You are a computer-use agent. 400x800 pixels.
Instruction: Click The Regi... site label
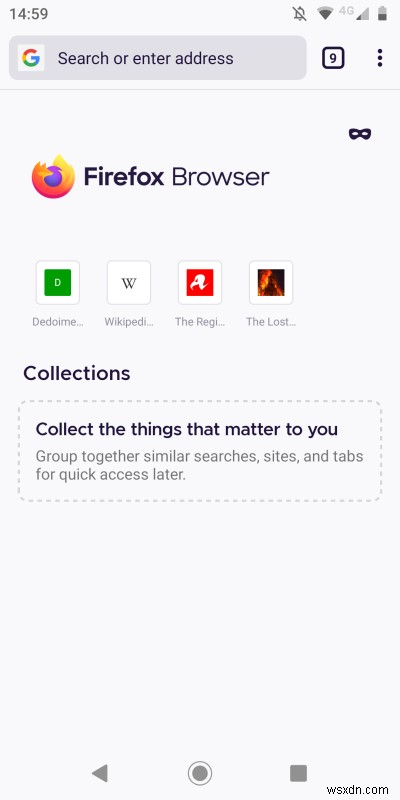(199, 322)
